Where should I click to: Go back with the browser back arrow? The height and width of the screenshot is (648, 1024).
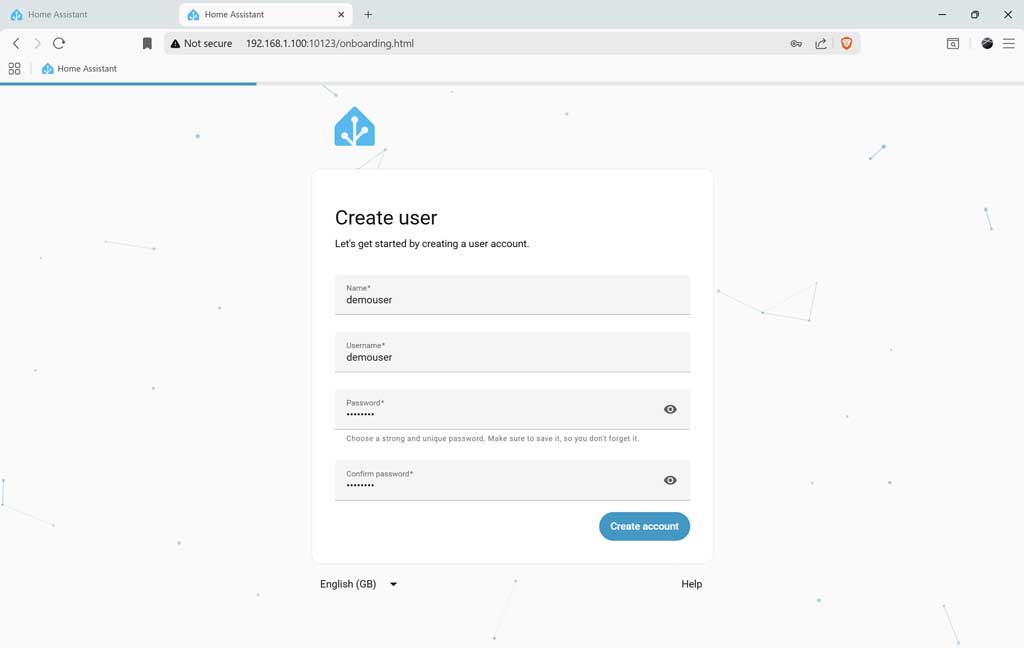pos(16,43)
